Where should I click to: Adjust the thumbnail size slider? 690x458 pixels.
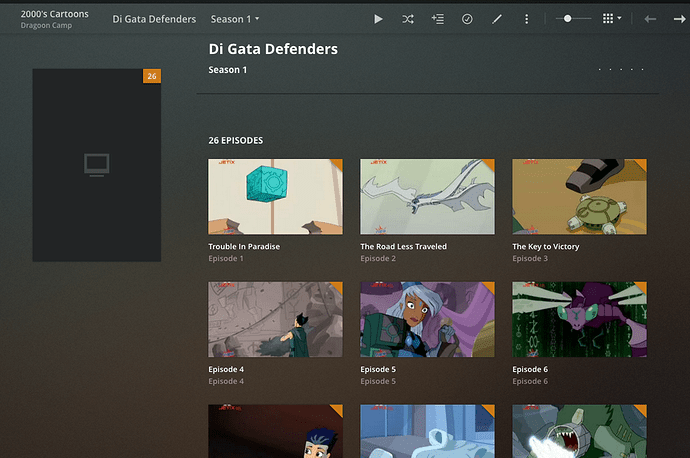[573, 18]
